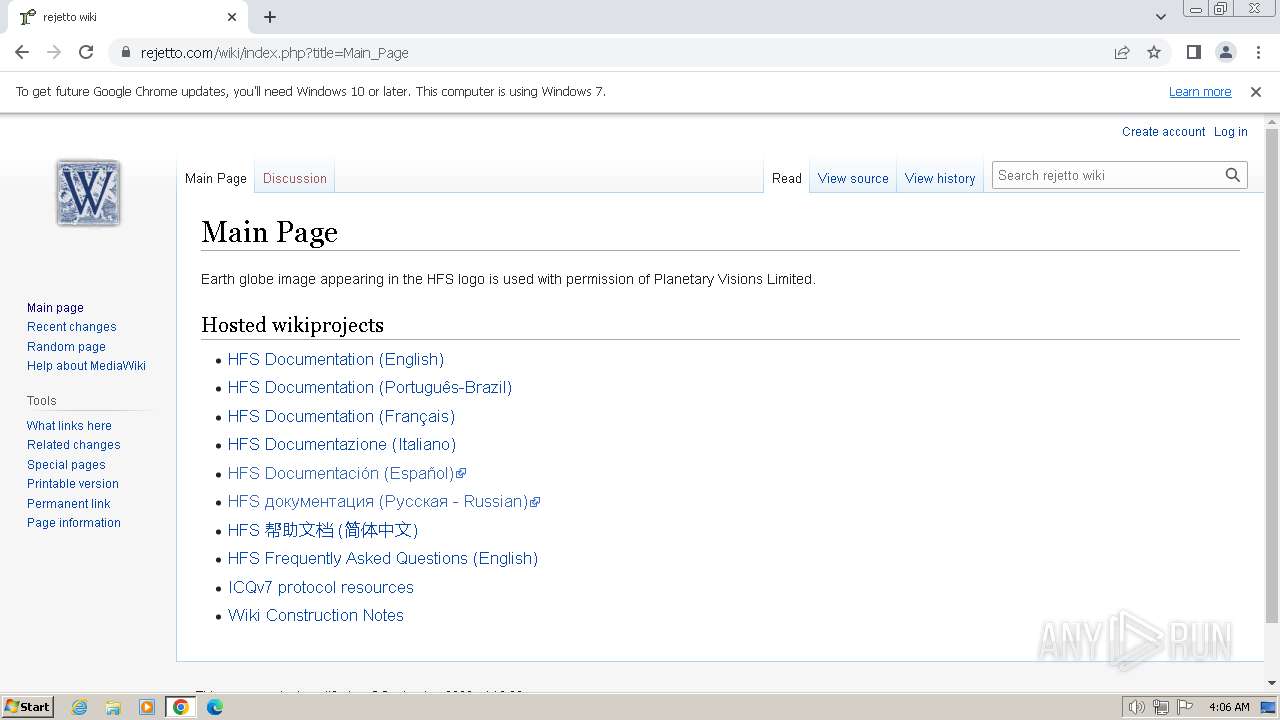
Task: Click the Permanent link tool
Action: (68, 504)
